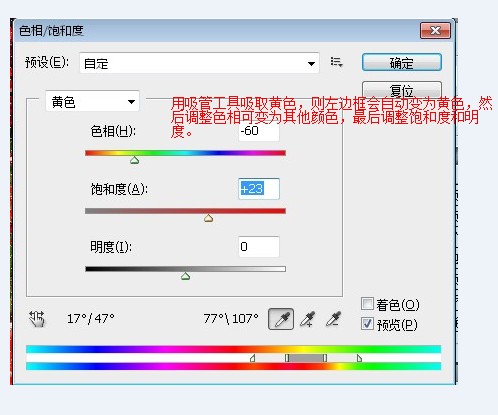498x415 pixels.
Task: Select the add to sample eyedropper
Action: click(307, 319)
